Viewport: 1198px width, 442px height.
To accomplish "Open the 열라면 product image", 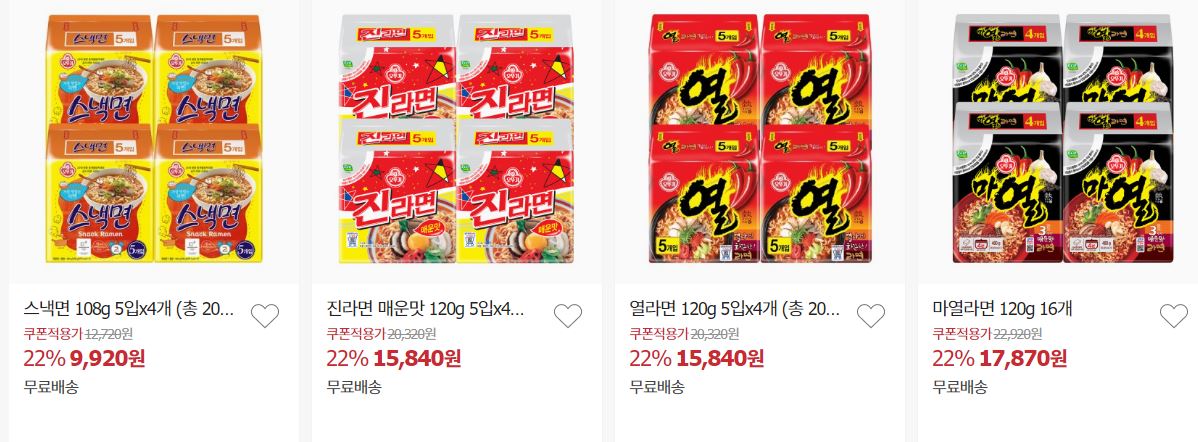I will (x=760, y=138).
